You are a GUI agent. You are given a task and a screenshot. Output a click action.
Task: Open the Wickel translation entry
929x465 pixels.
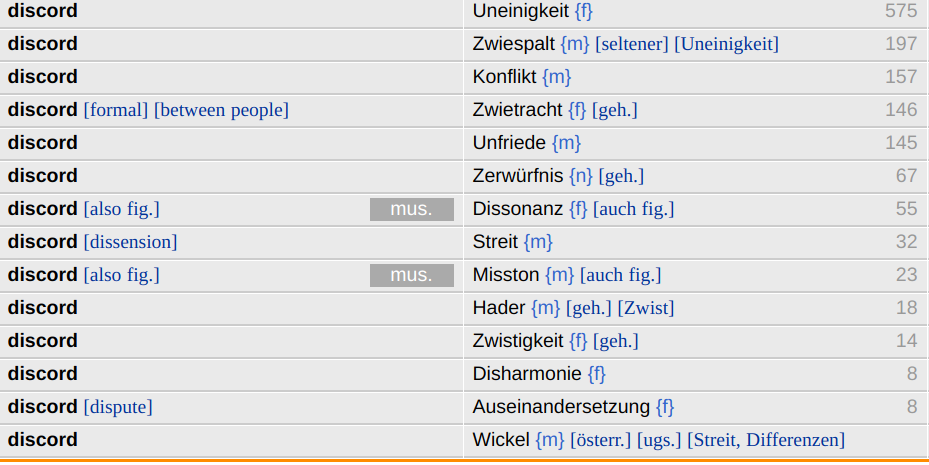(501, 440)
